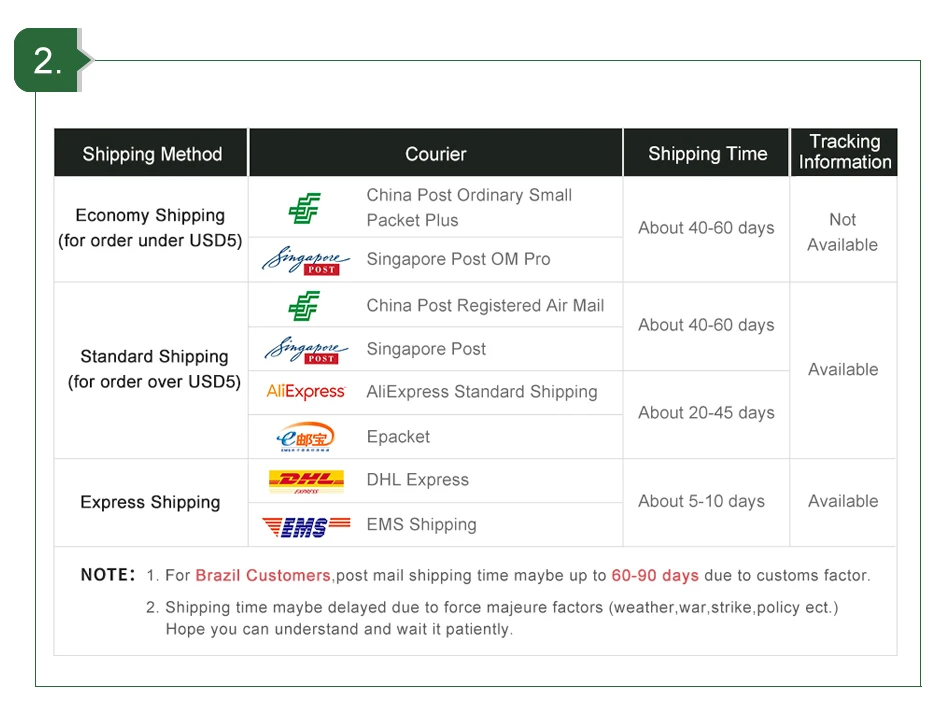This screenshot has height=711, width=950.
Task: Click the AliExpress Standard Shipping text
Action: 481,392
